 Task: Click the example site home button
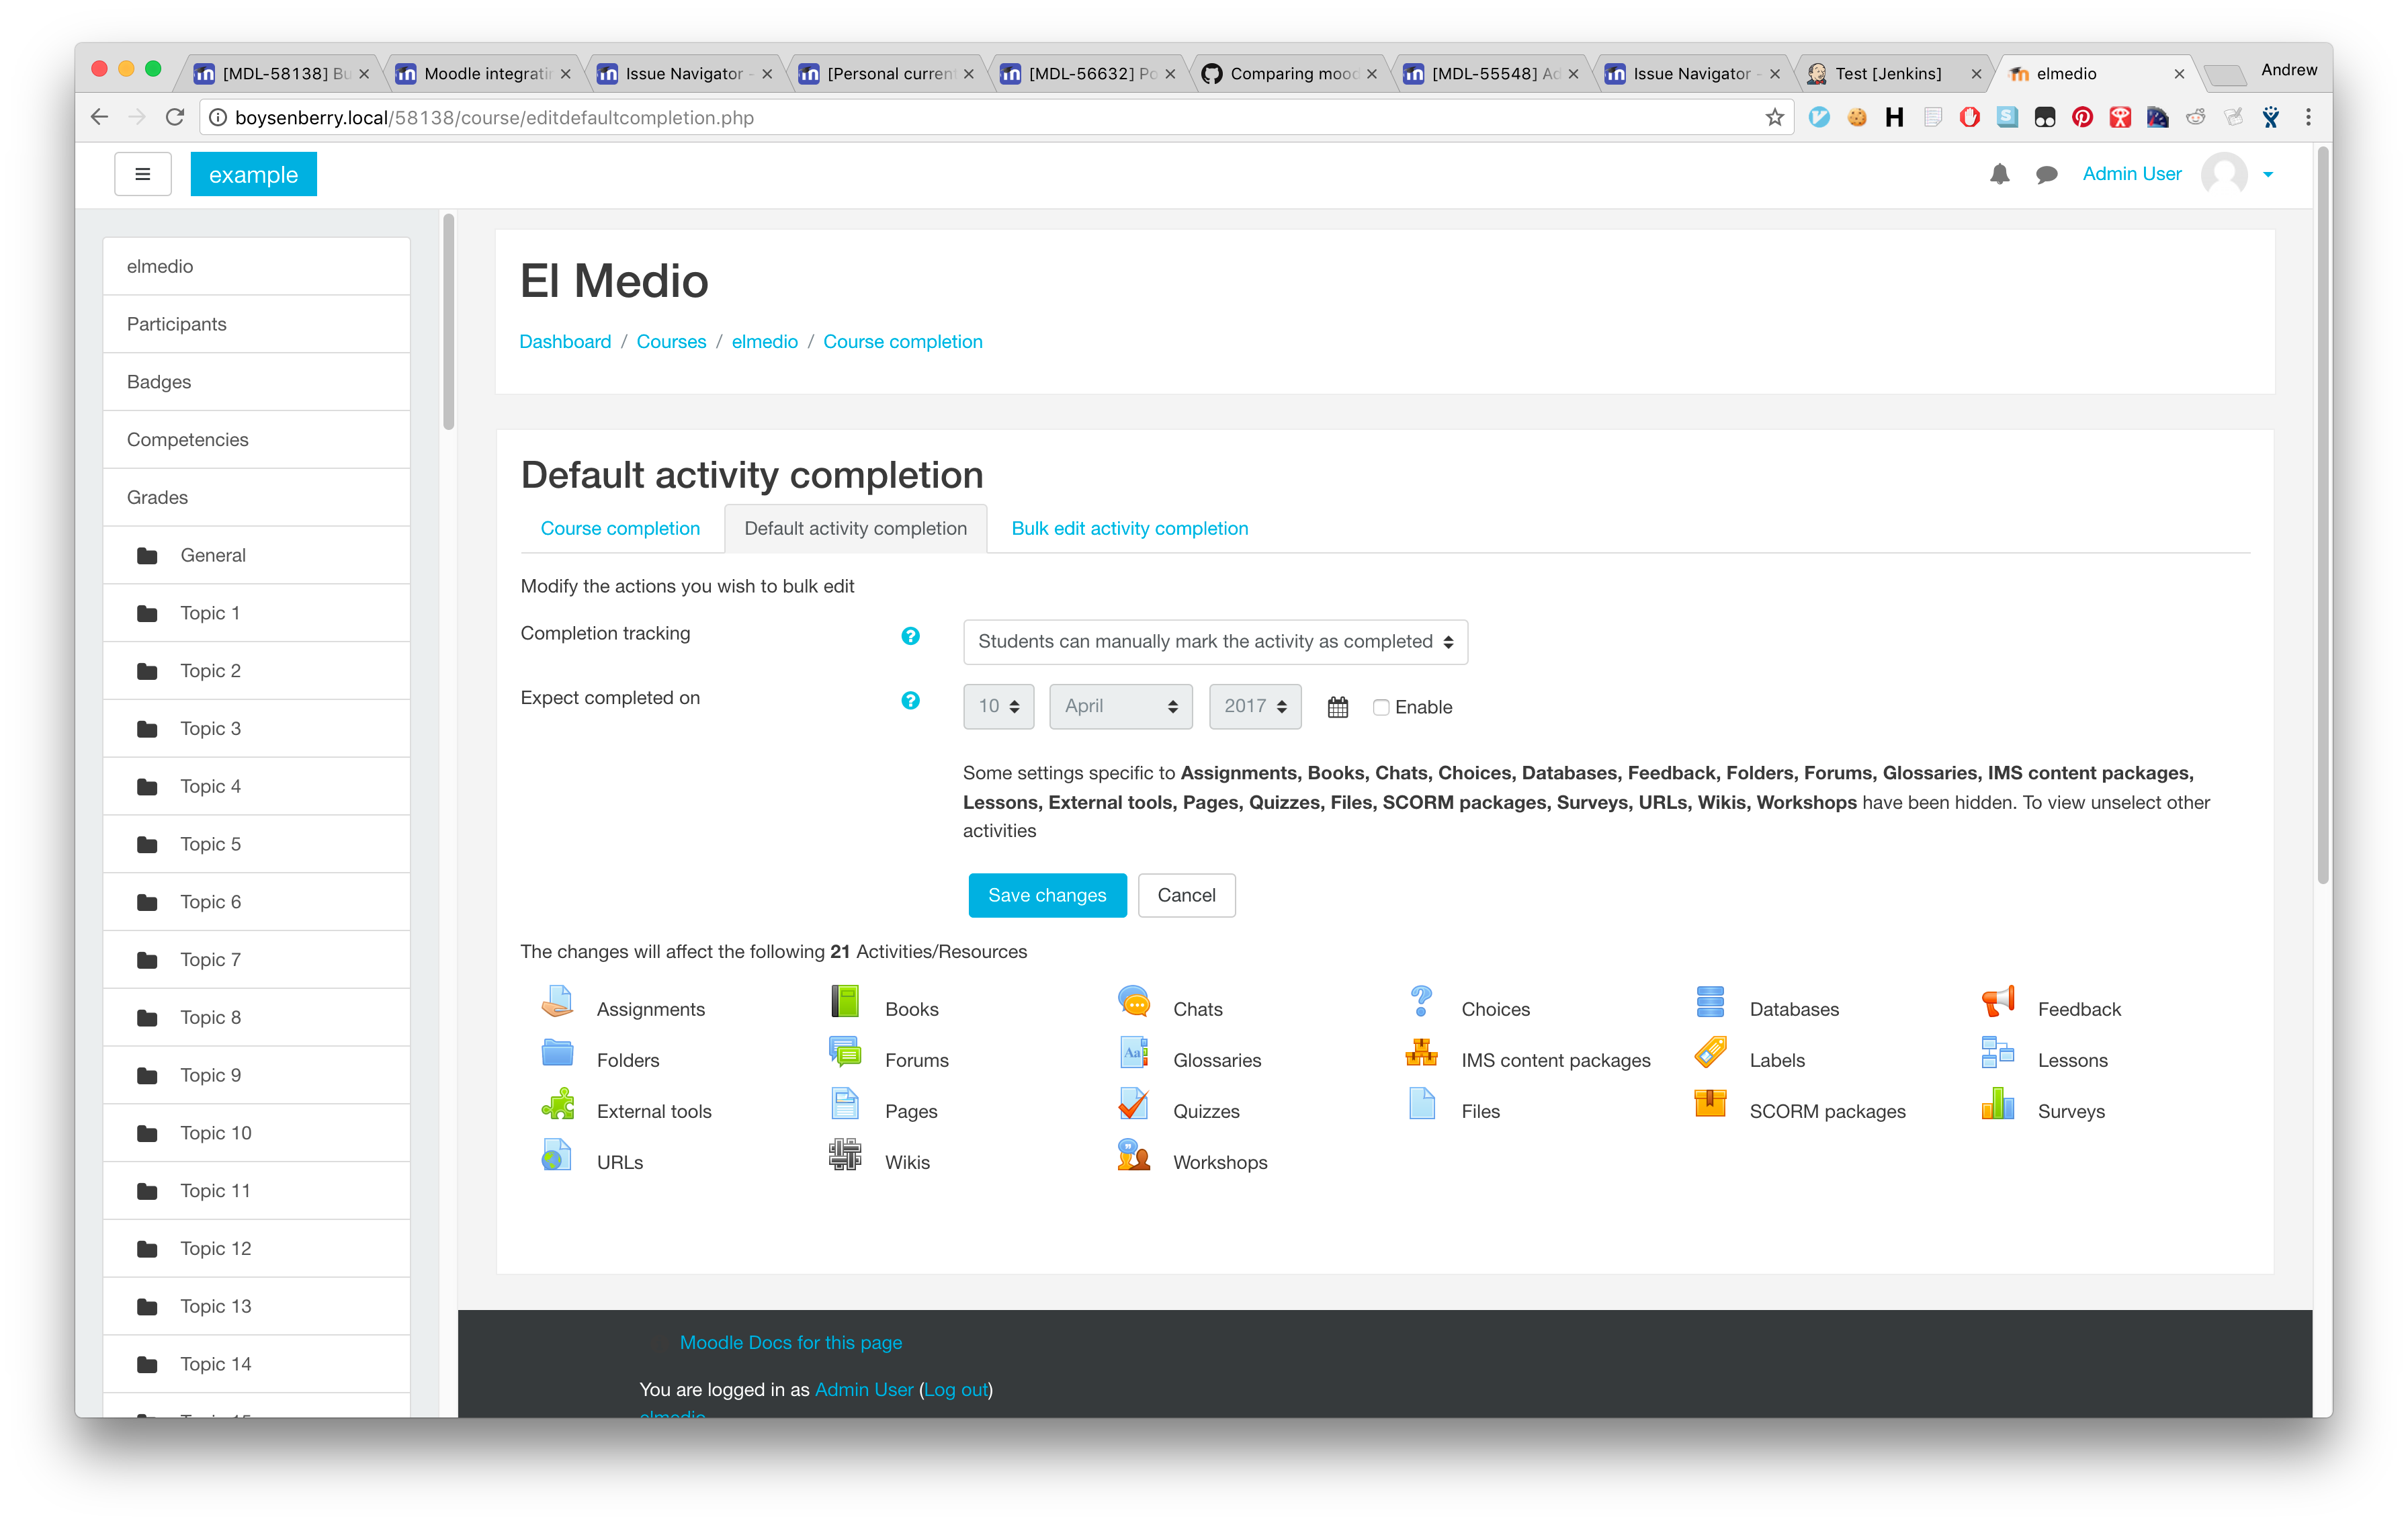pyautogui.click(x=253, y=174)
